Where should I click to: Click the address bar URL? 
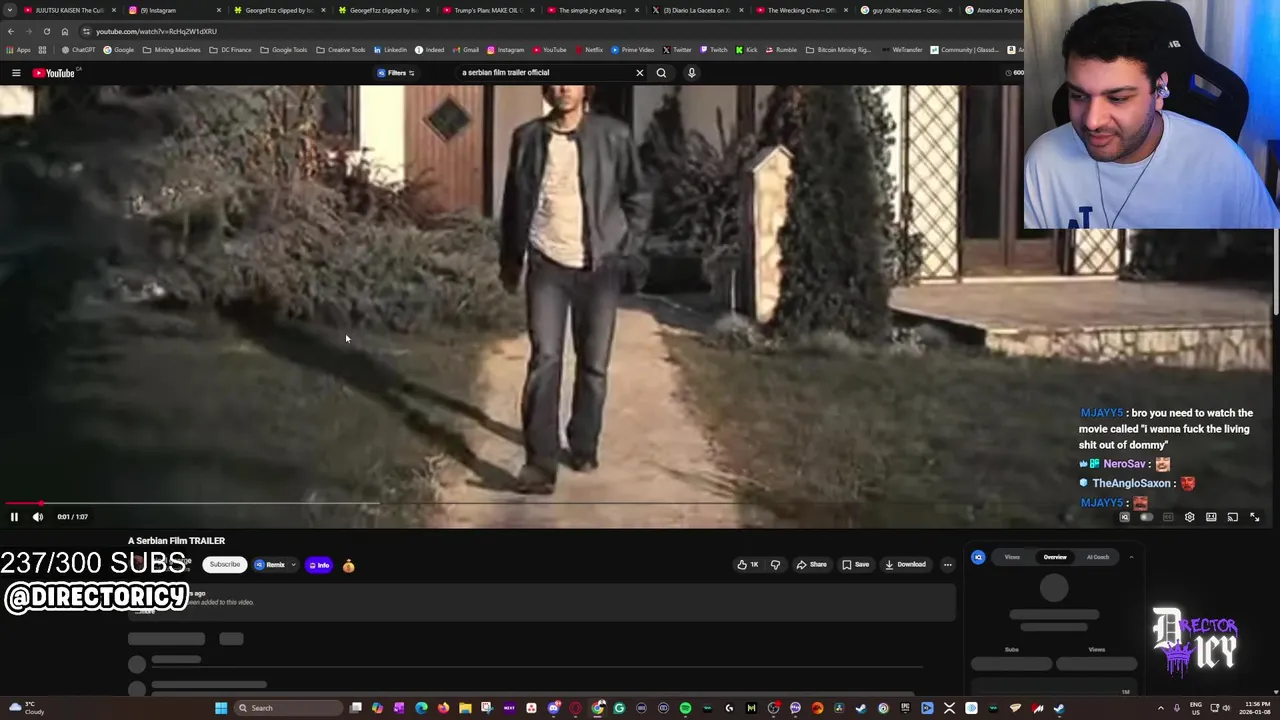tap(156, 31)
